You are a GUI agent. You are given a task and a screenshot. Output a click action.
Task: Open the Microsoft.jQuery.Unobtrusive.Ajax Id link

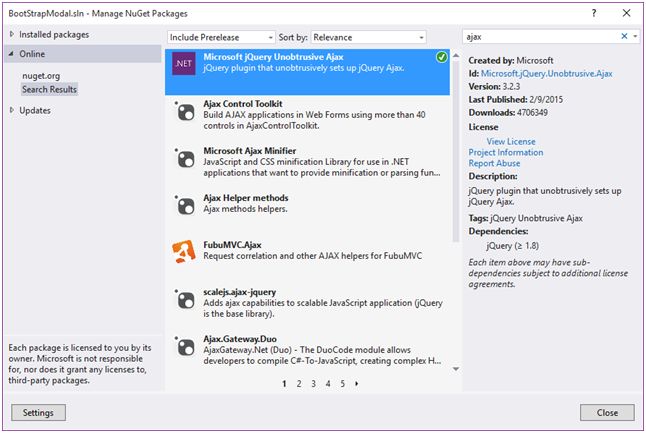pos(546,73)
